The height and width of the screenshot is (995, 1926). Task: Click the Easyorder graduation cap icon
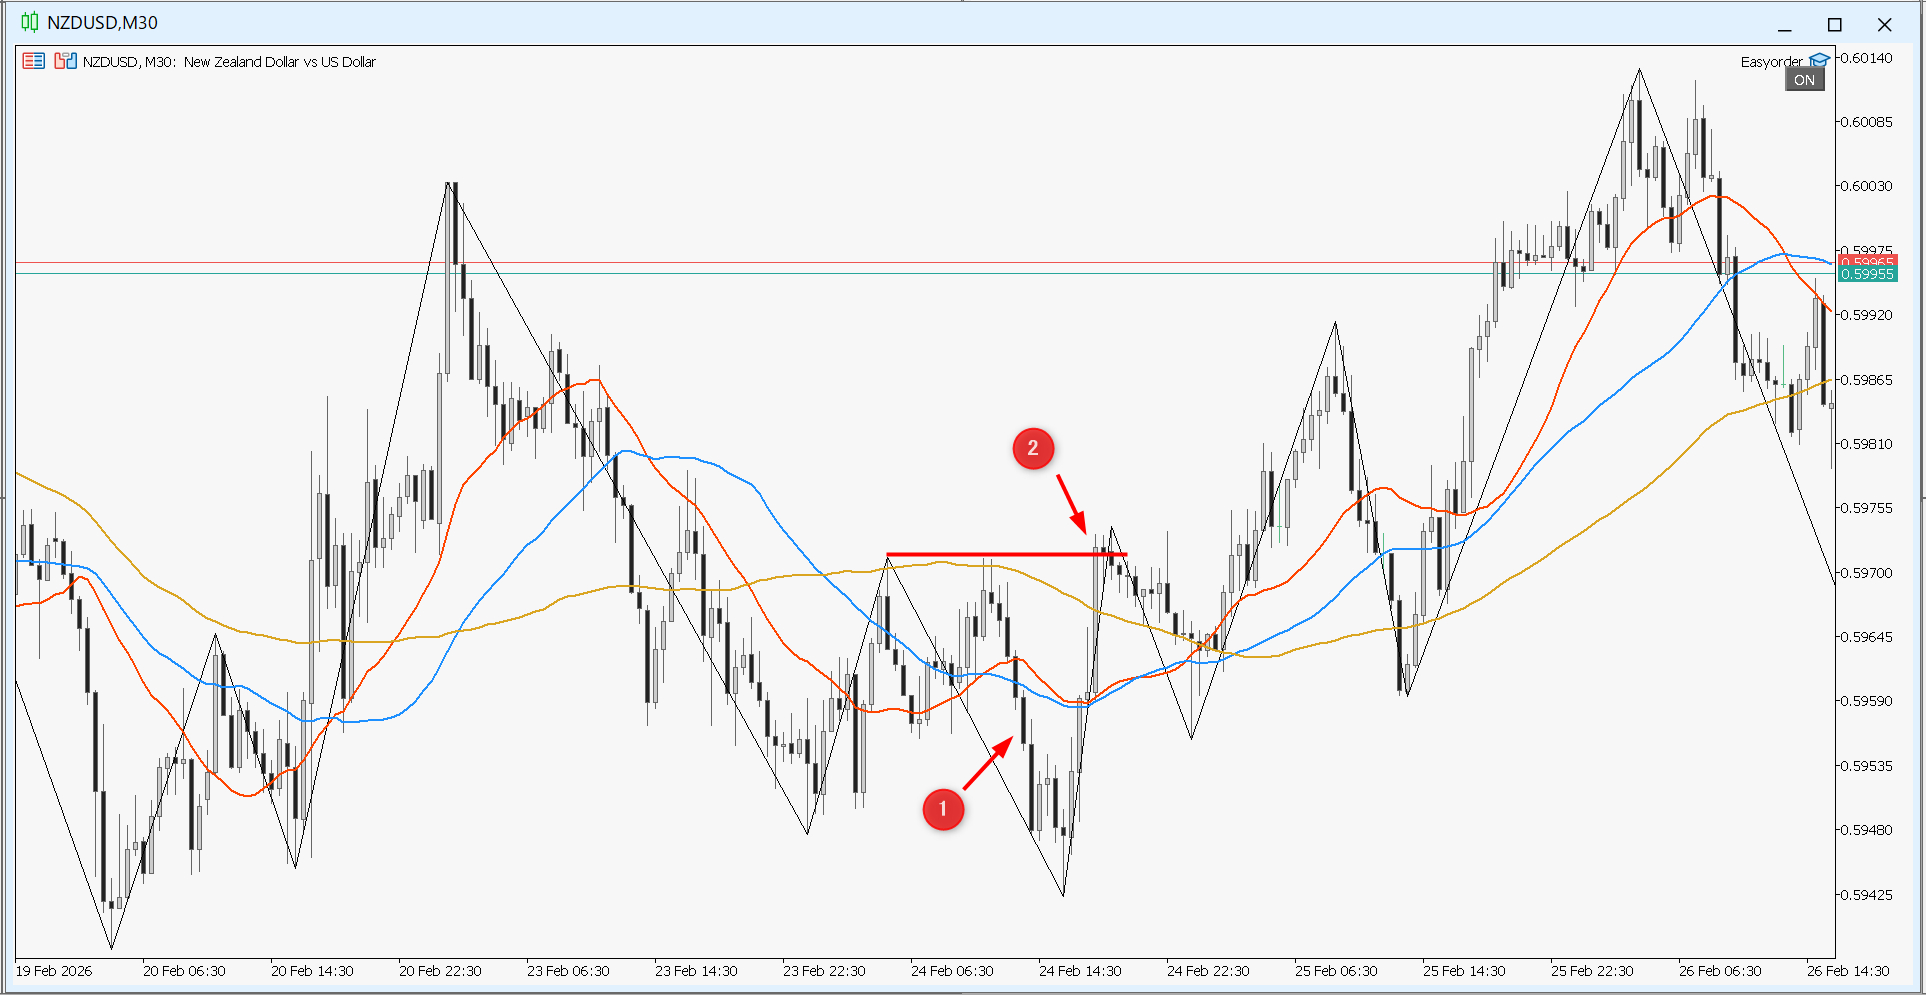[x=1819, y=61]
